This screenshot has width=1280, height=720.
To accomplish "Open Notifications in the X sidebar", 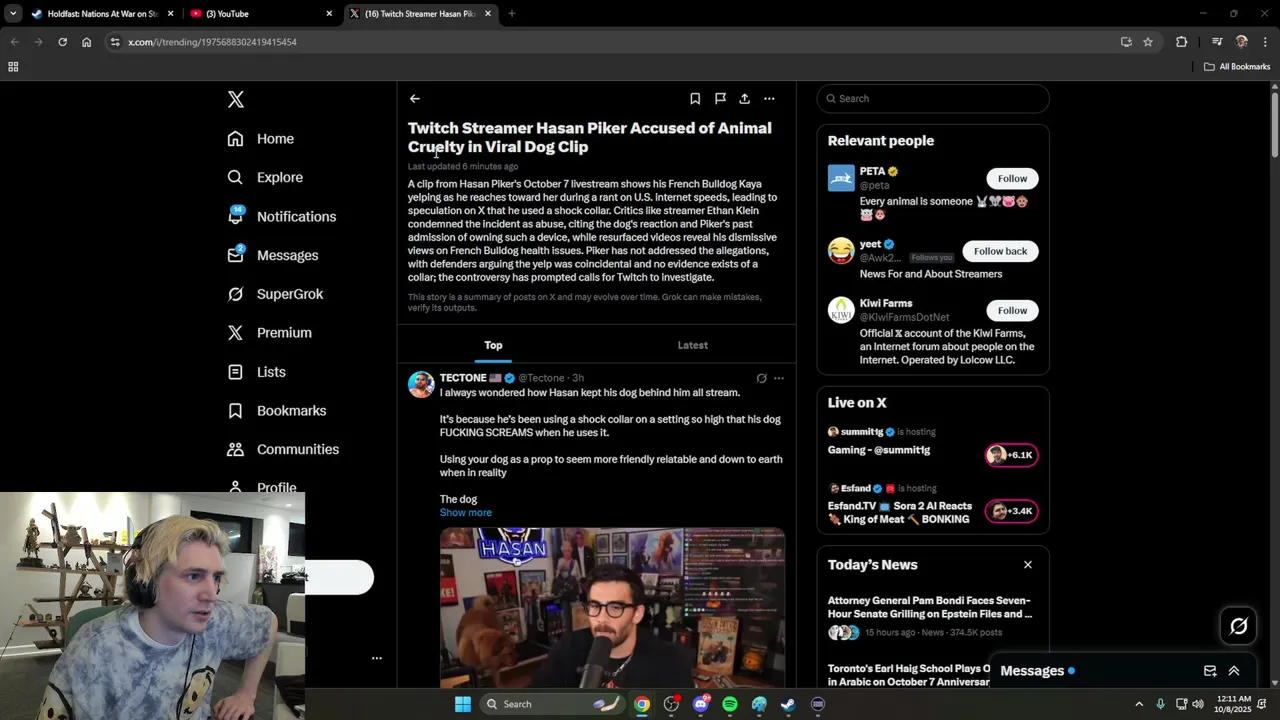I will pos(281,216).
